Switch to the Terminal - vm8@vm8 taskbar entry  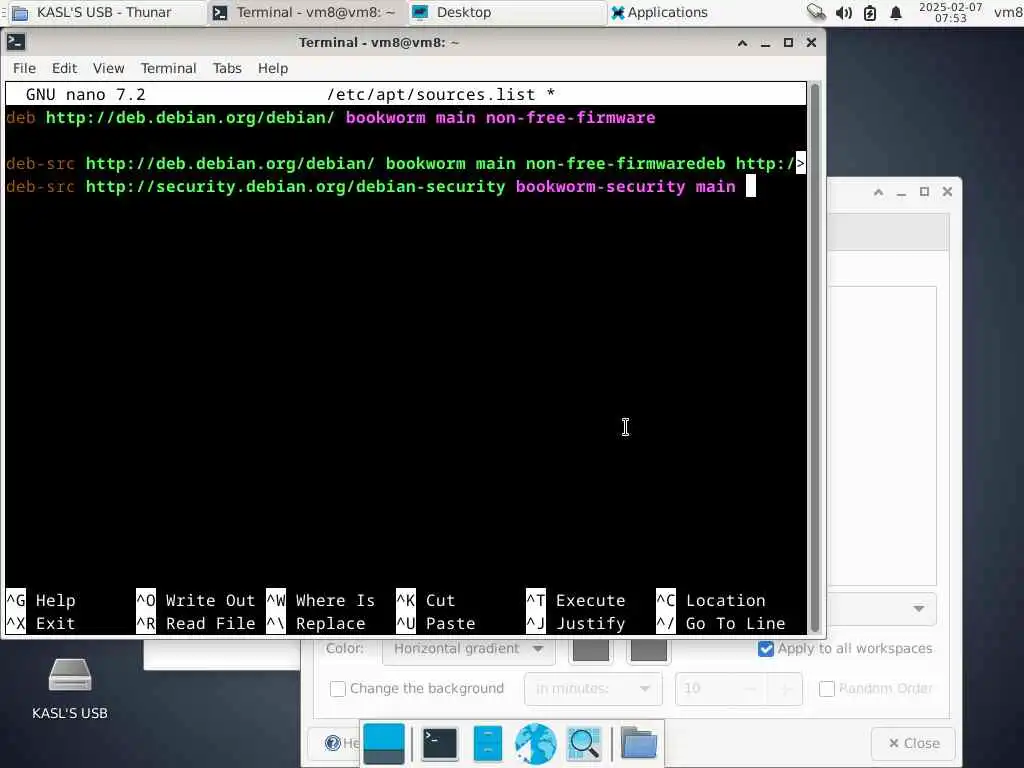pos(306,12)
